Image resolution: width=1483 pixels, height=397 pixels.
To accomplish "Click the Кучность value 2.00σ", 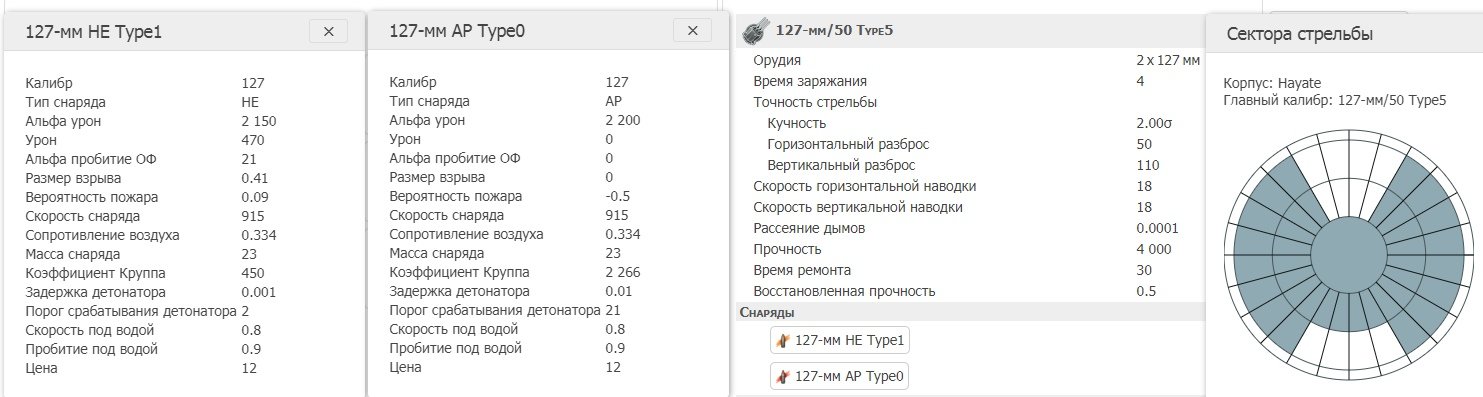I will 1154,123.
